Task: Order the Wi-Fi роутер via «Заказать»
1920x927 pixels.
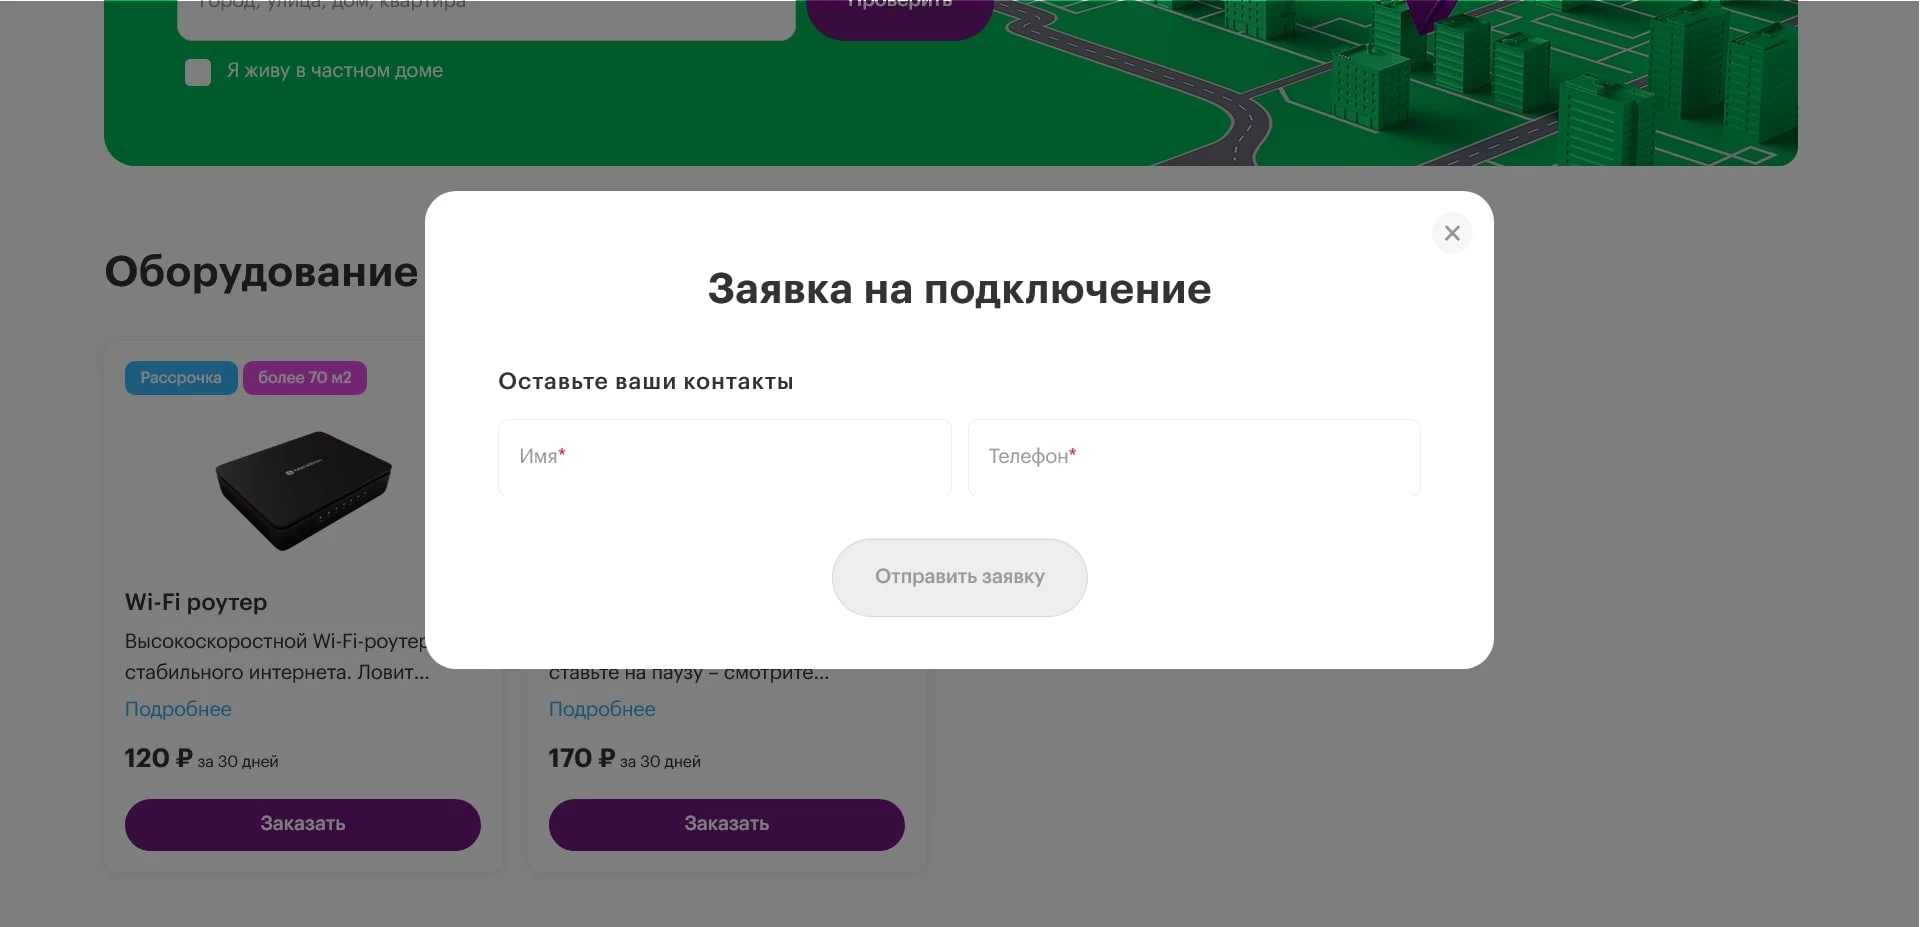Action: (x=302, y=824)
